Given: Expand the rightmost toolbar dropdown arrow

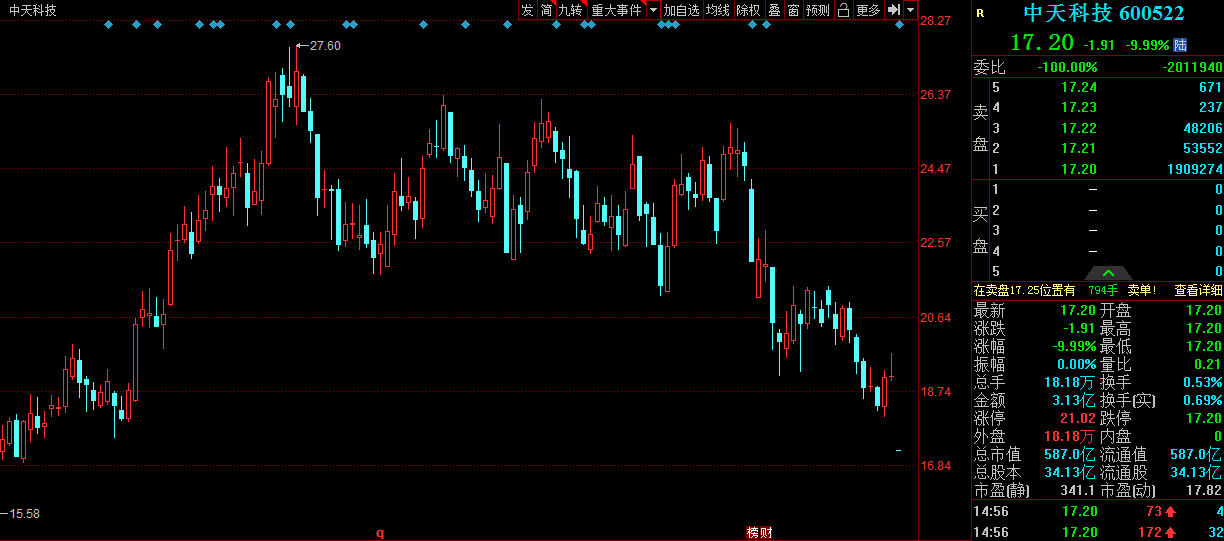Looking at the screenshot, I should point(910,10).
